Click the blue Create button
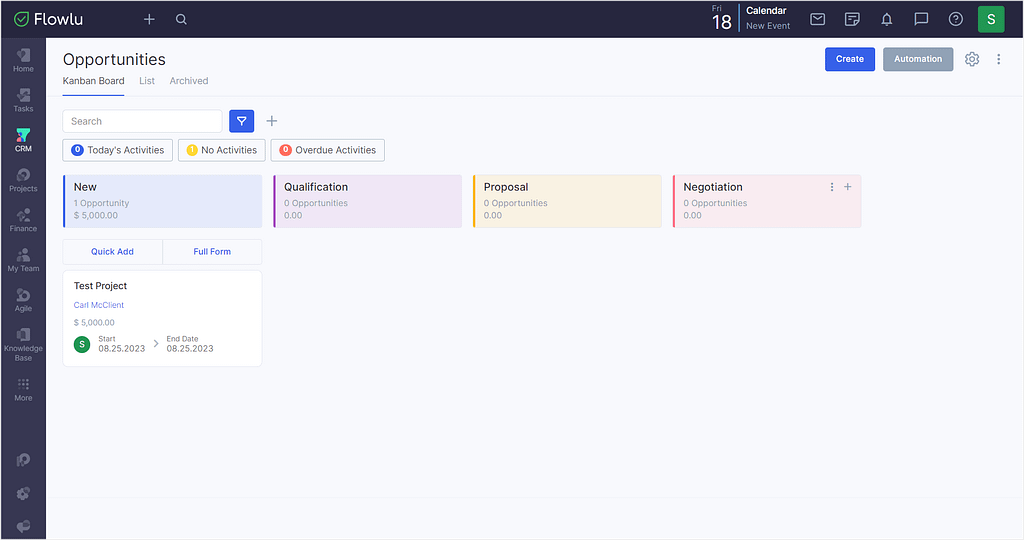The width and height of the screenshot is (1024, 540). coord(850,59)
